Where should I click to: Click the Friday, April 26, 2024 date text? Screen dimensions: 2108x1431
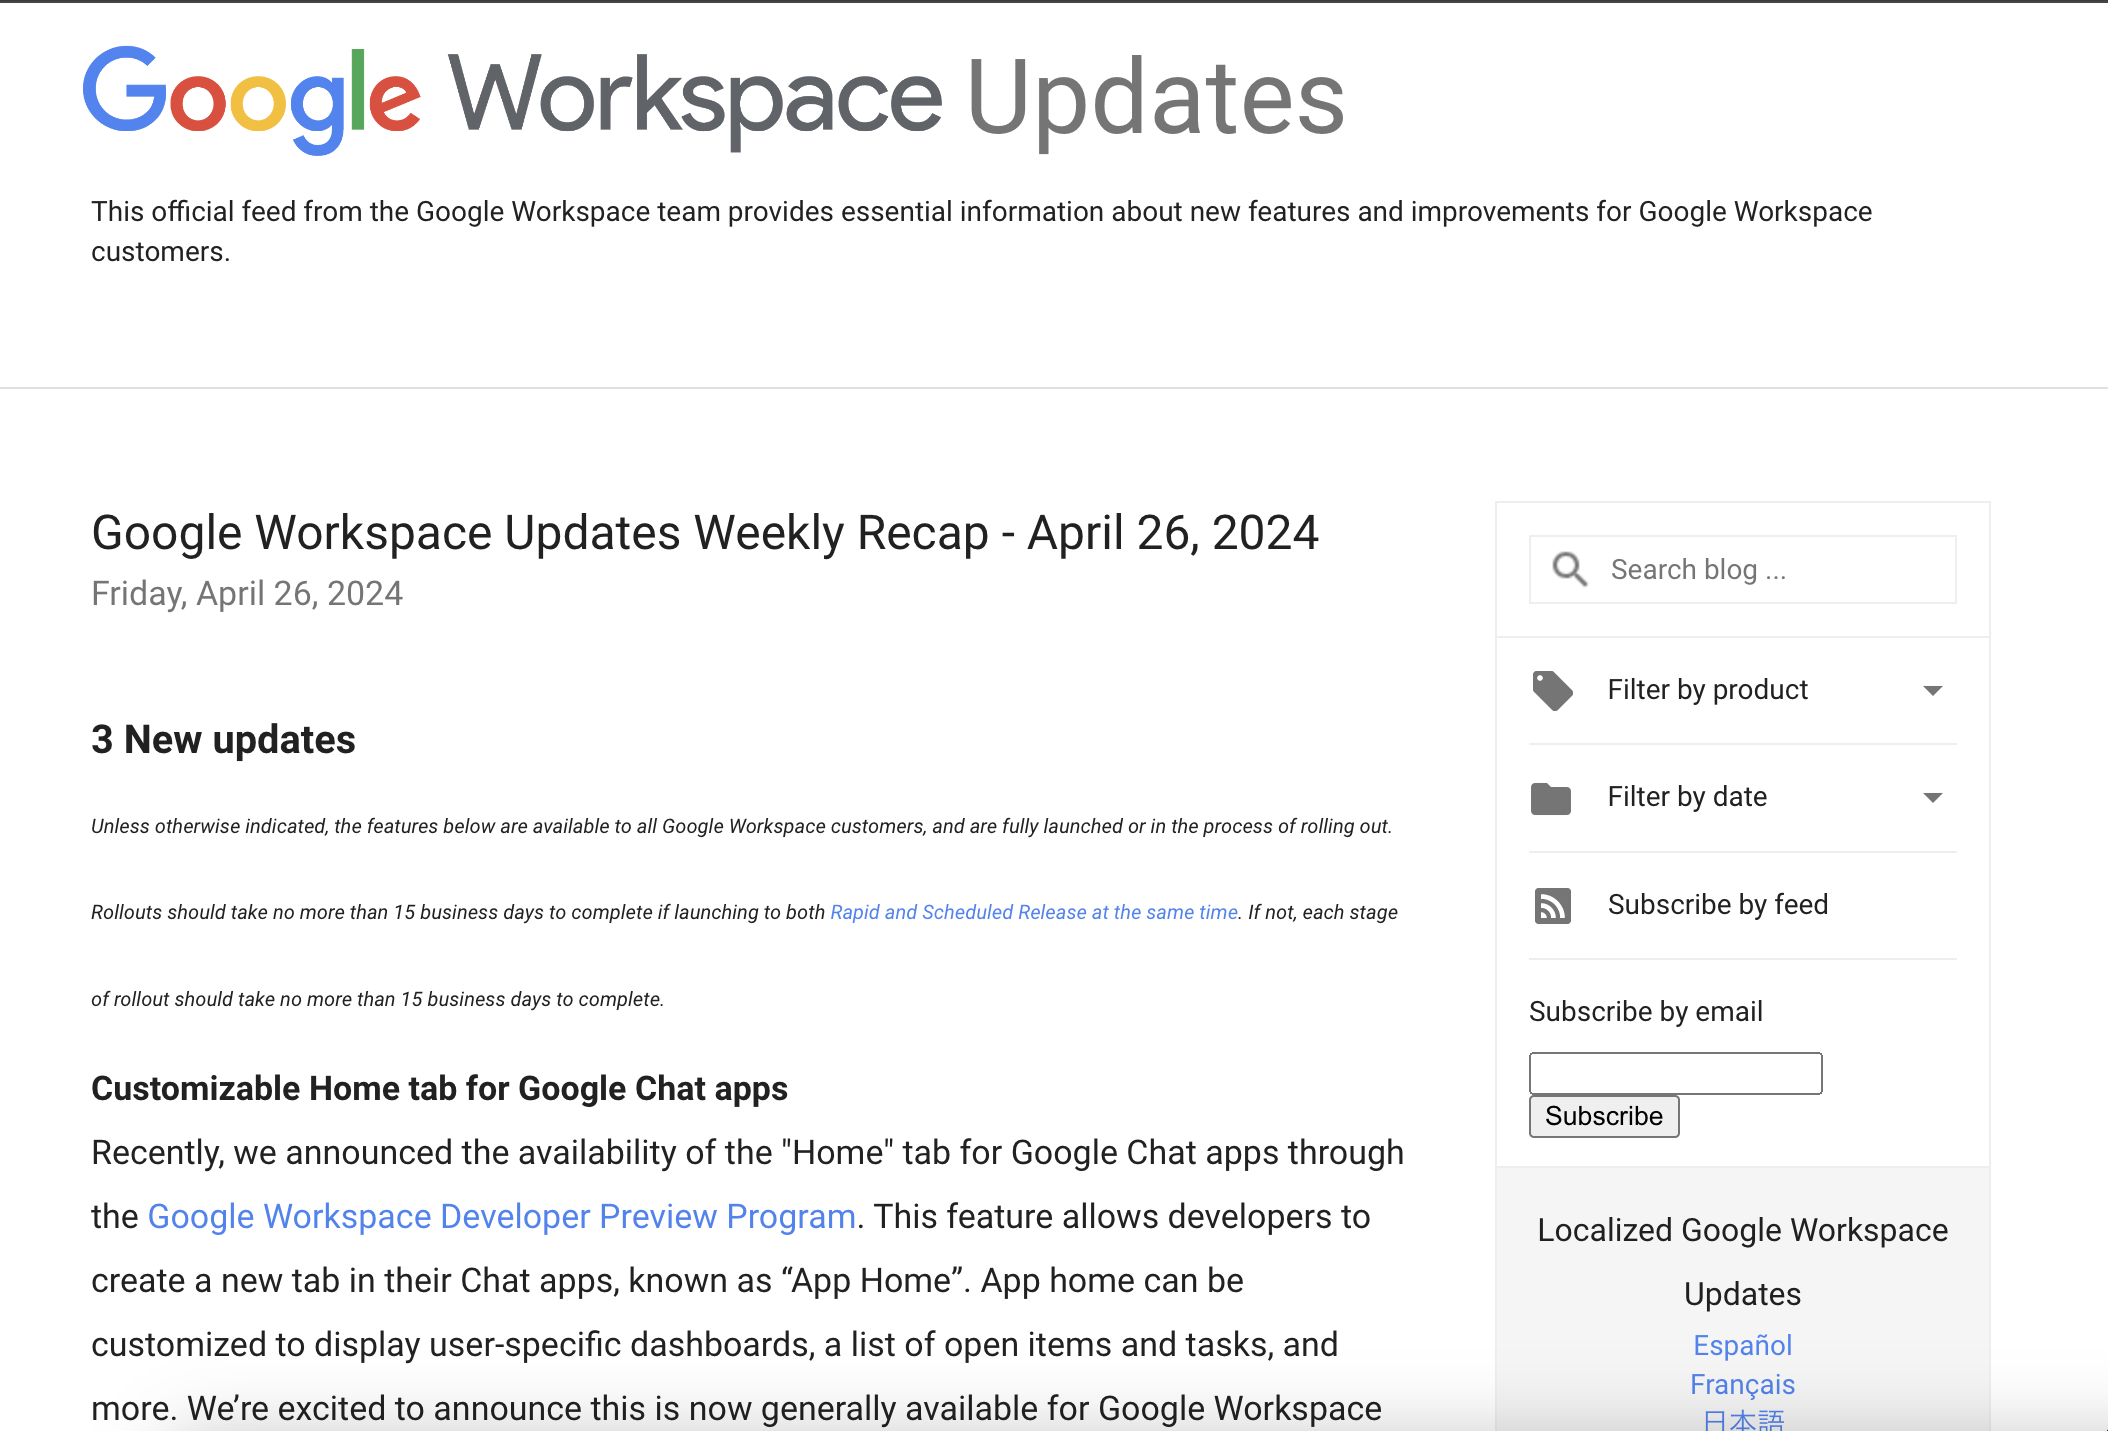246,592
